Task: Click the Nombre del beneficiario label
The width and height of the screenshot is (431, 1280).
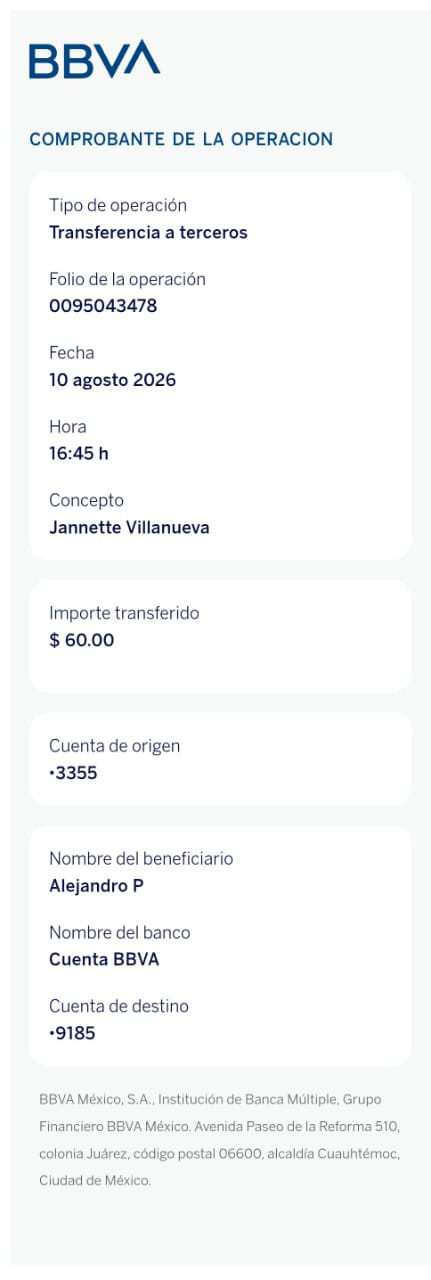Action: pos(141,859)
